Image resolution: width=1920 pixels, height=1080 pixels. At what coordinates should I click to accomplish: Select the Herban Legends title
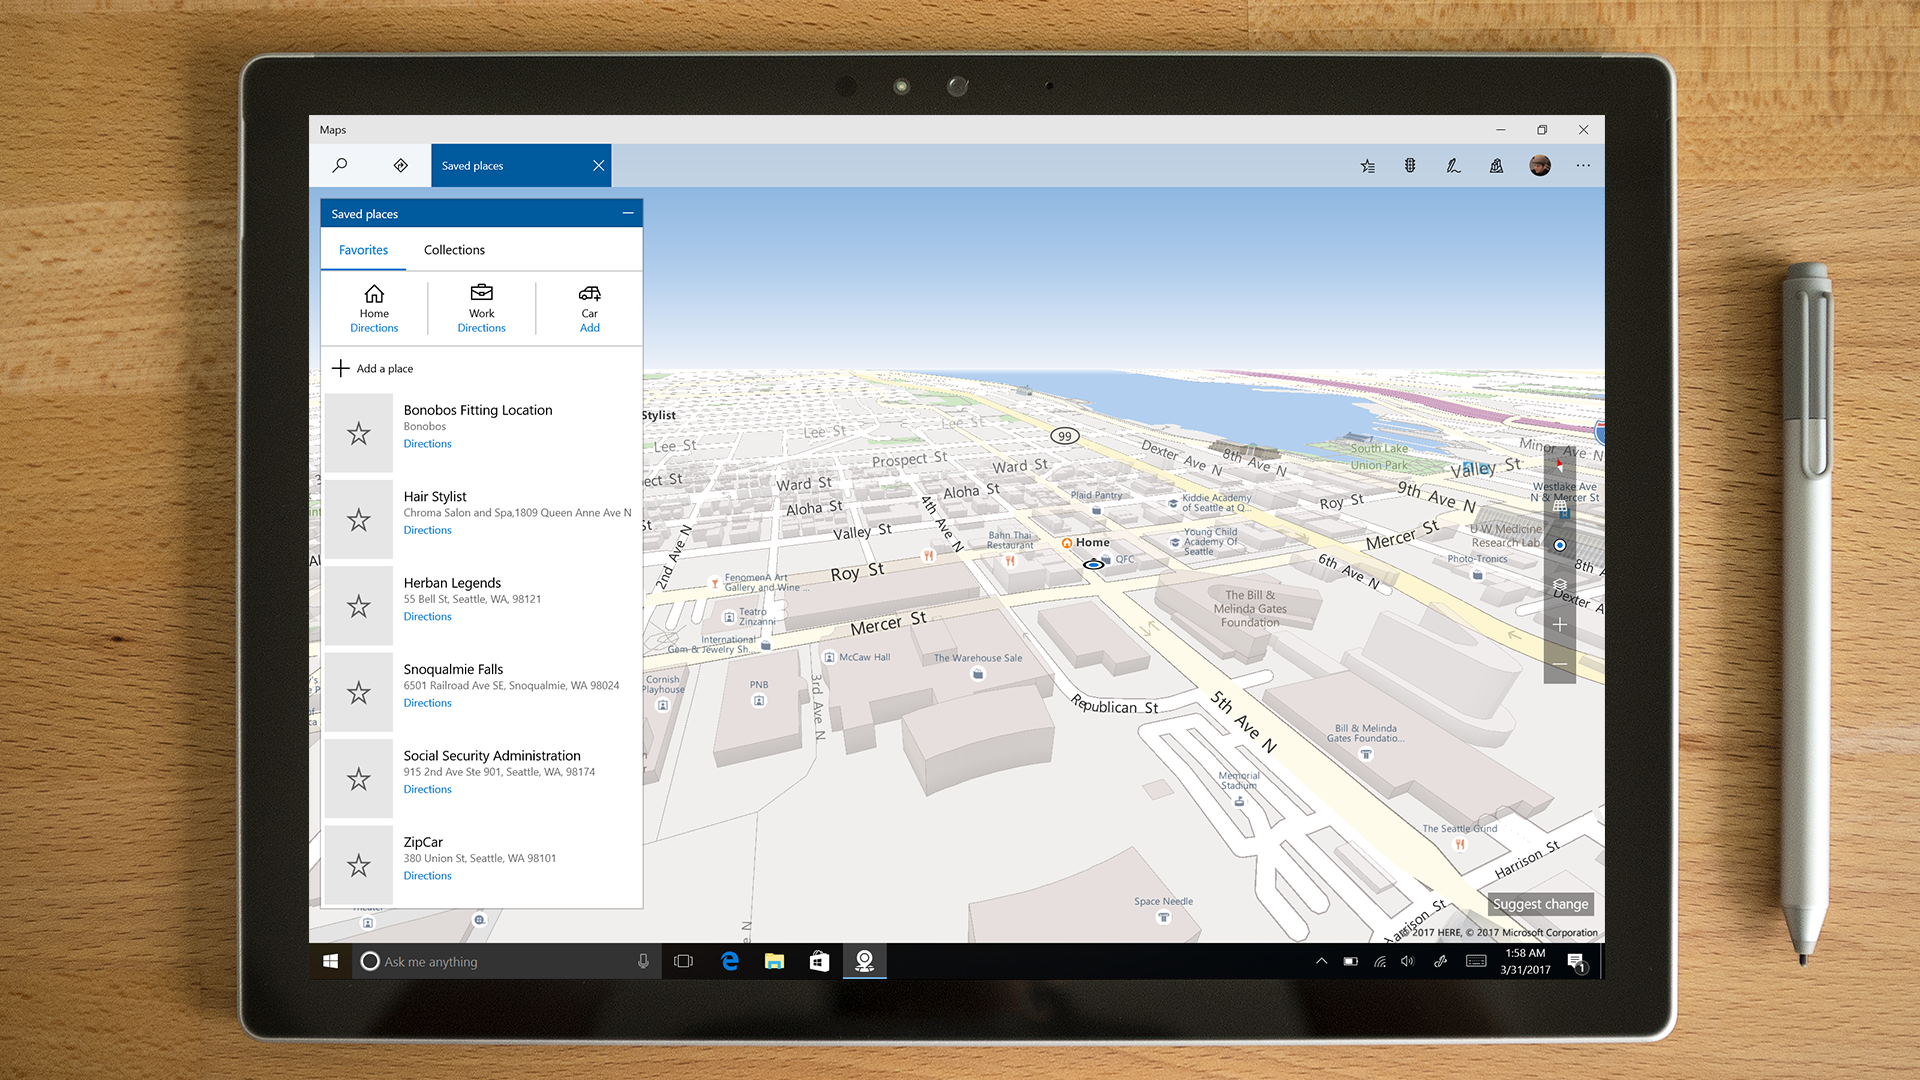coord(452,583)
